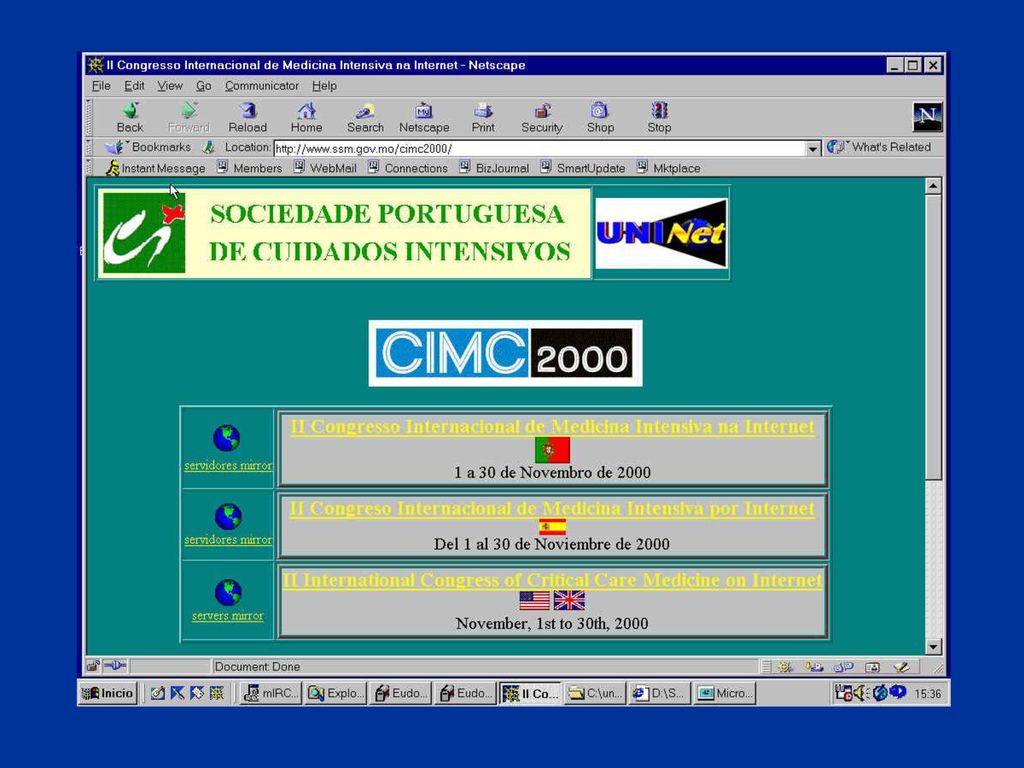Open the BizJournal bookmark
Viewport: 1024px width, 768px height.
[494, 168]
